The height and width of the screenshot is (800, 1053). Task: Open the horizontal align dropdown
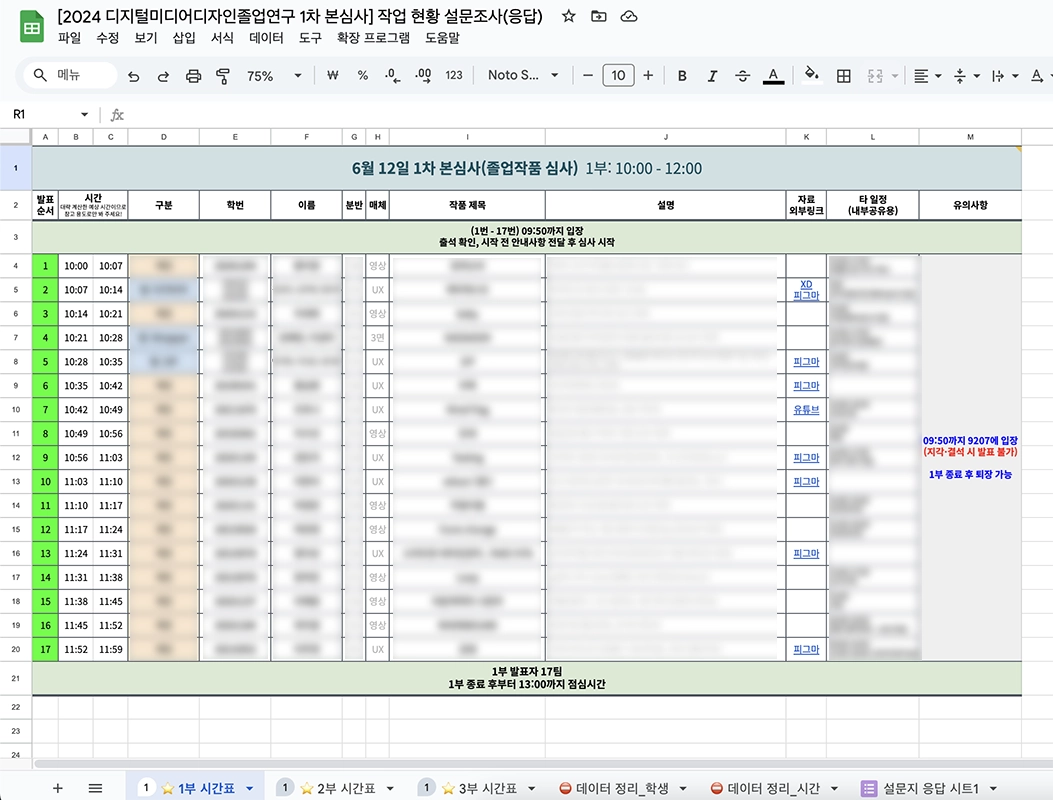(925, 76)
